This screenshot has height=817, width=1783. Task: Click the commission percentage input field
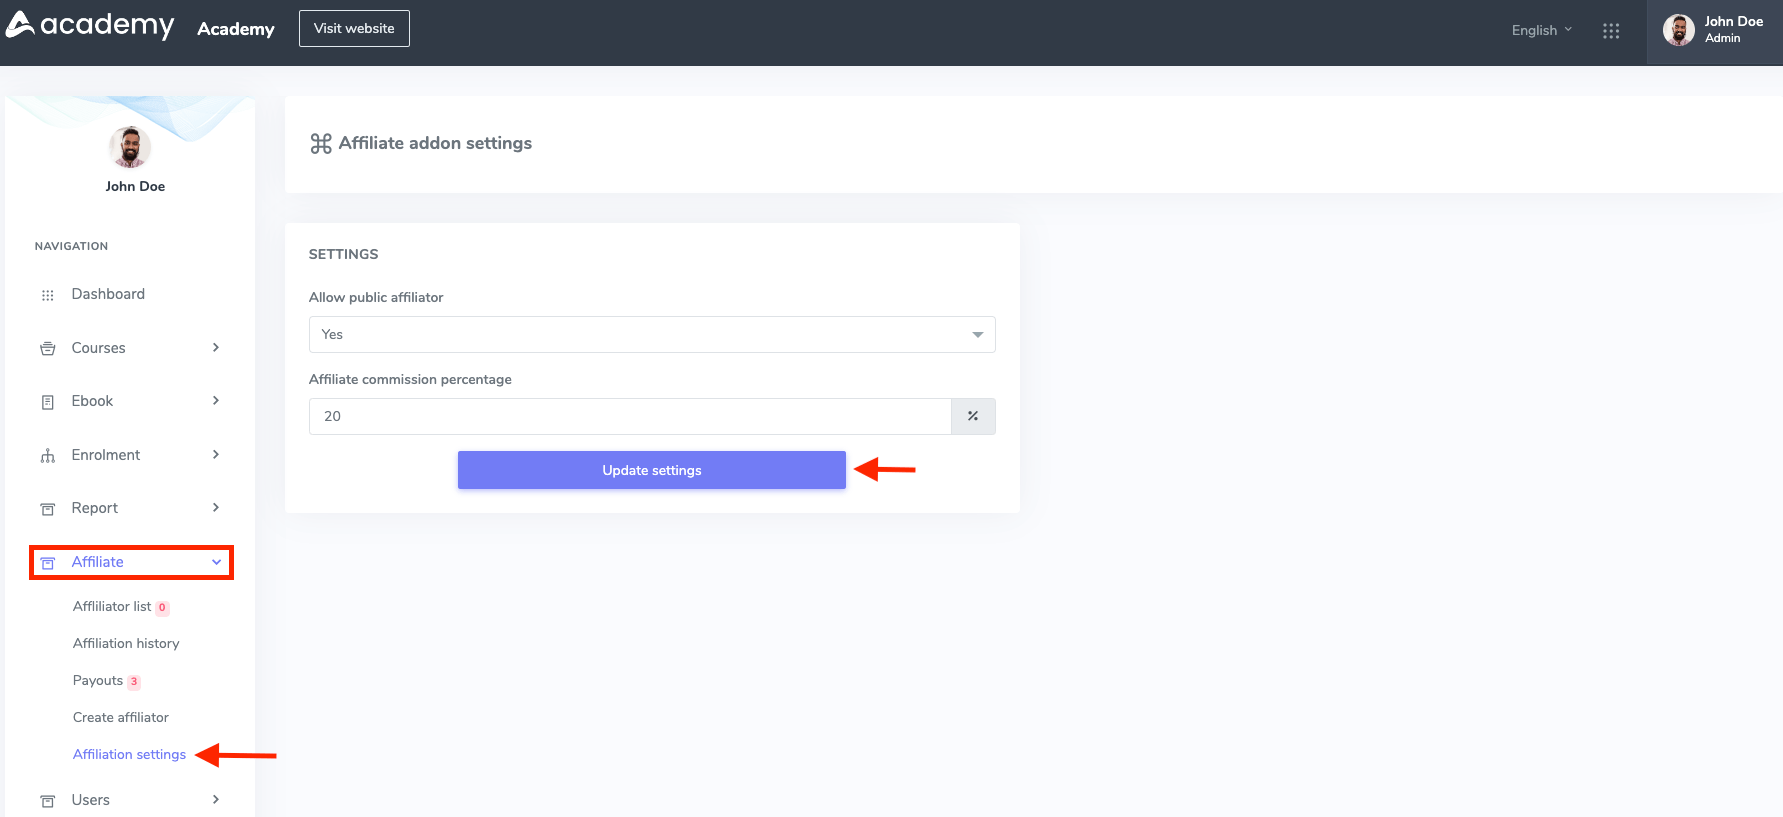tap(629, 416)
